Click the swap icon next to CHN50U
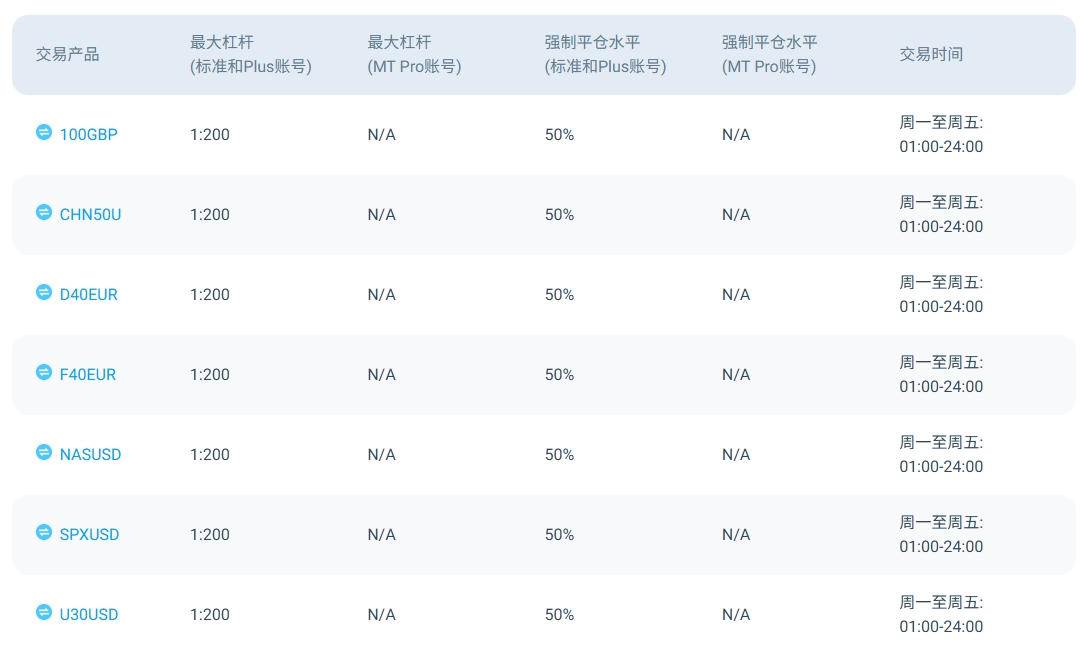 click(x=44, y=212)
